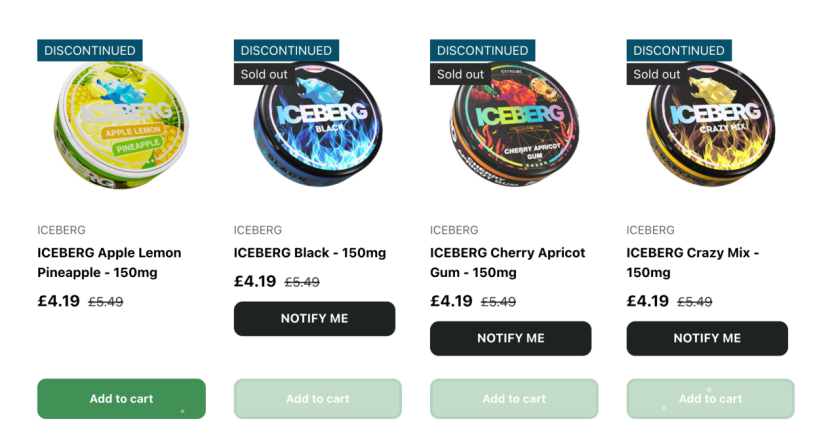Click Sold out badge on ICEBERG Black
Image resolution: width=832 pixels, height=440 pixels.
point(264,74)
